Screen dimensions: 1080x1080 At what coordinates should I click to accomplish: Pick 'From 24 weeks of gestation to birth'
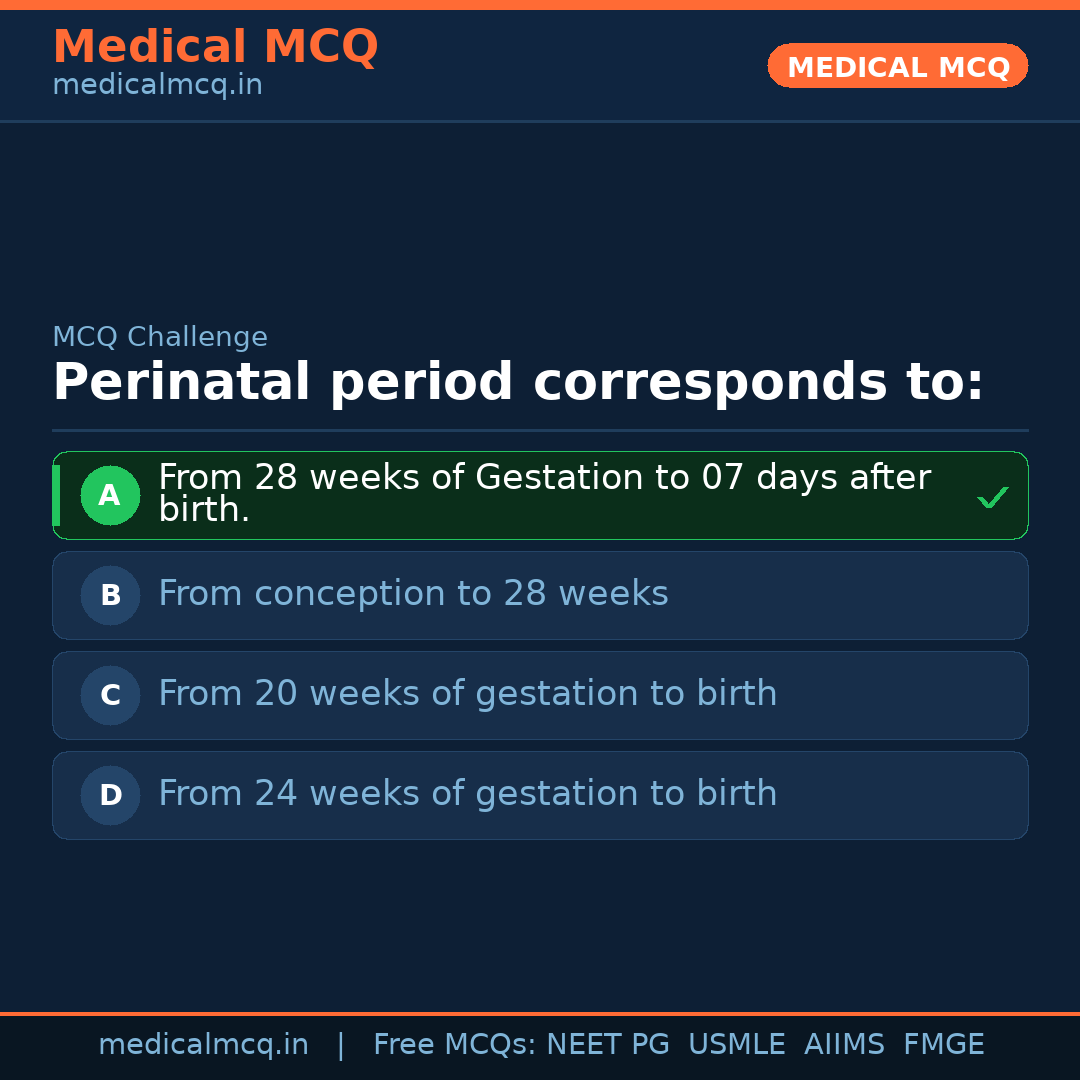pos(467,794)
